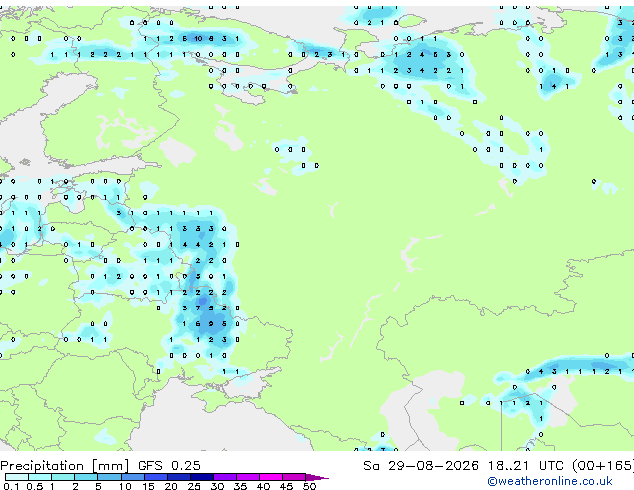The width and height of the screenshot is (634, 490).
Task: Select the 30–35 mm purple legend swatch
Action: (225, 477)
